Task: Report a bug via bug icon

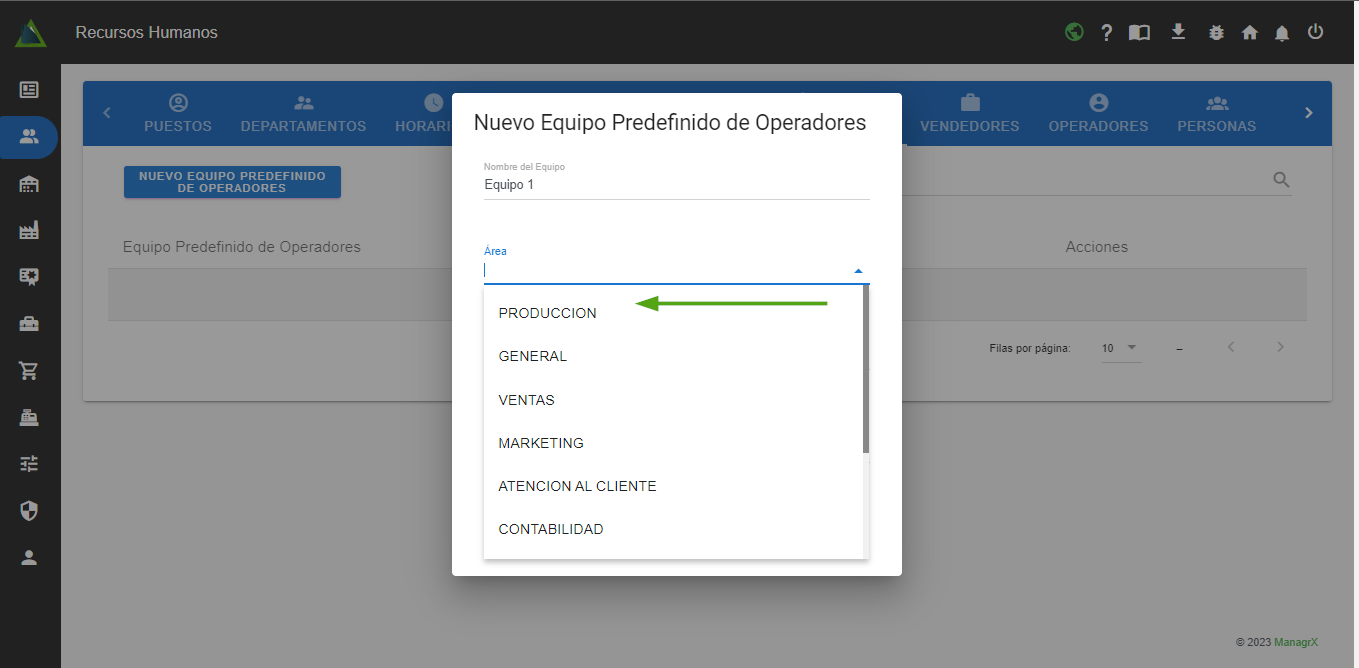Action: click(1216, 32)
